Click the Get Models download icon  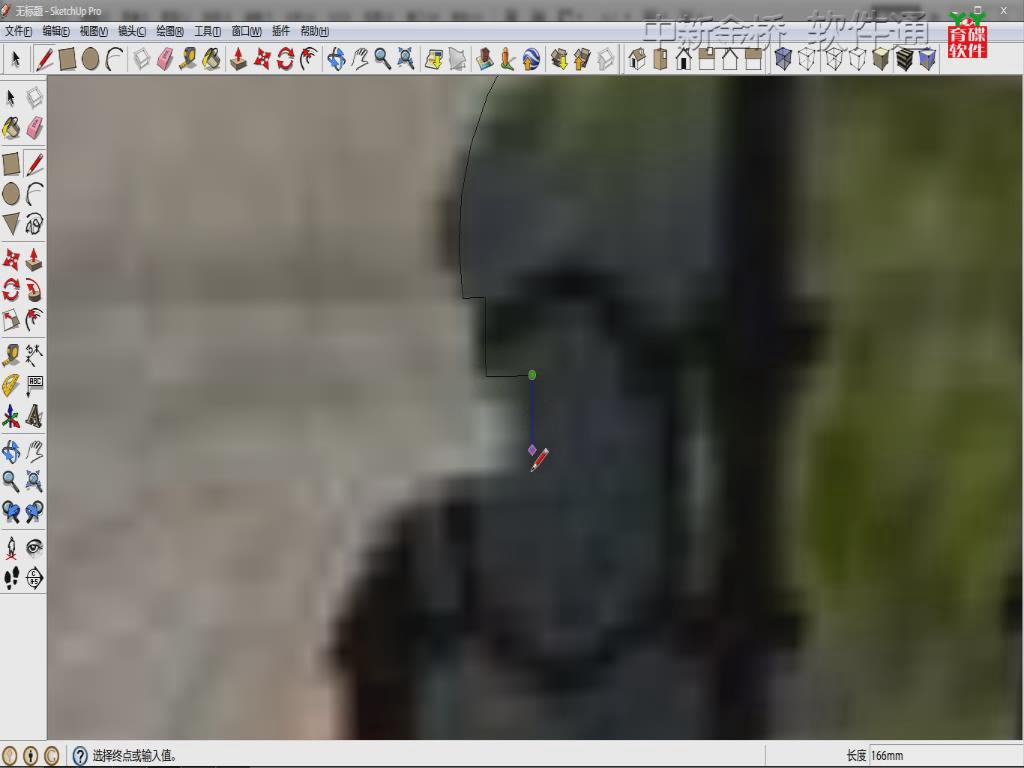click(x=559, y=59)
